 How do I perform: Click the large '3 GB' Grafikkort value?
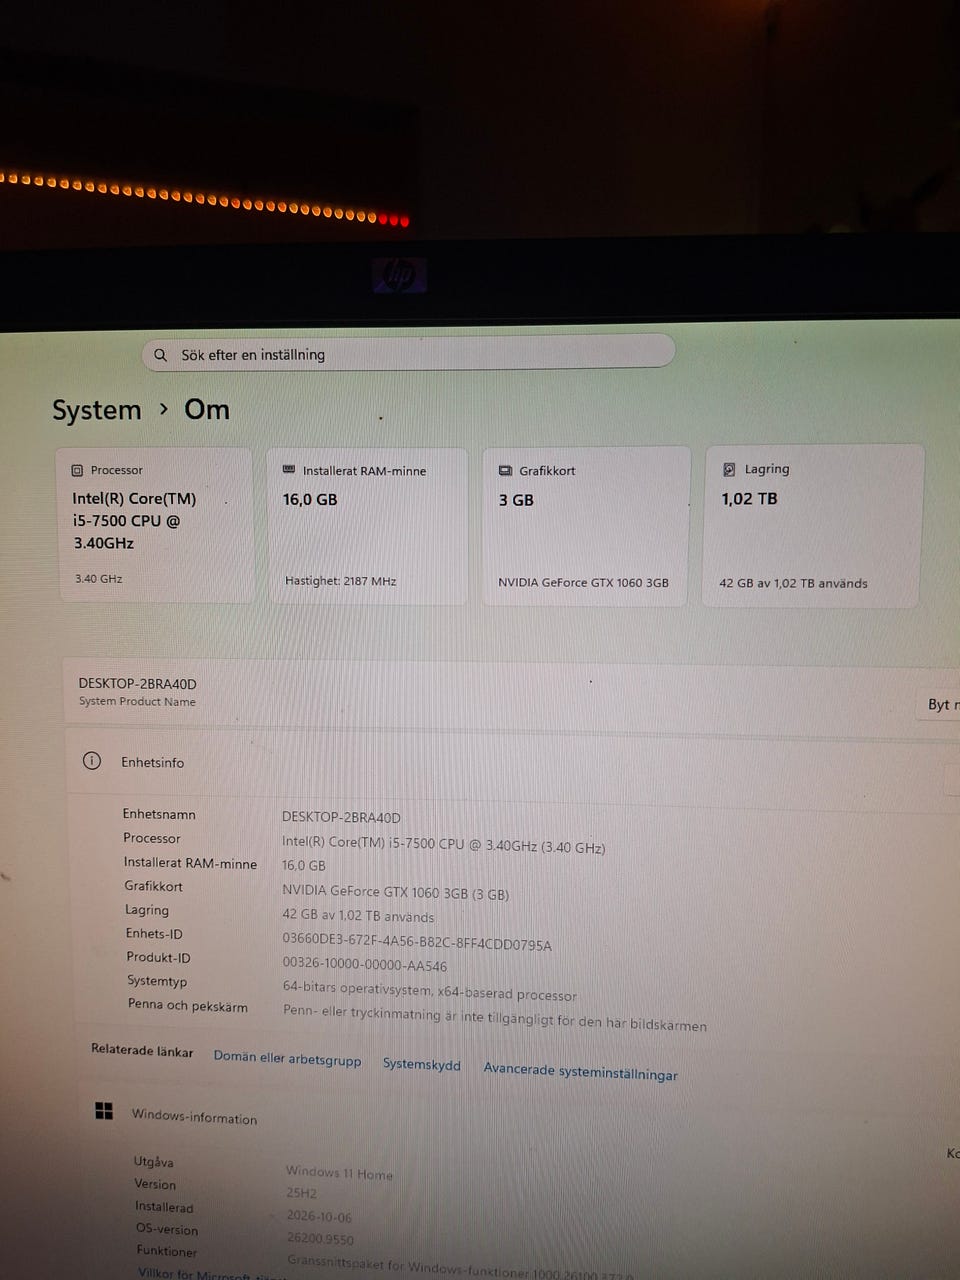click(x=516, y=500)
